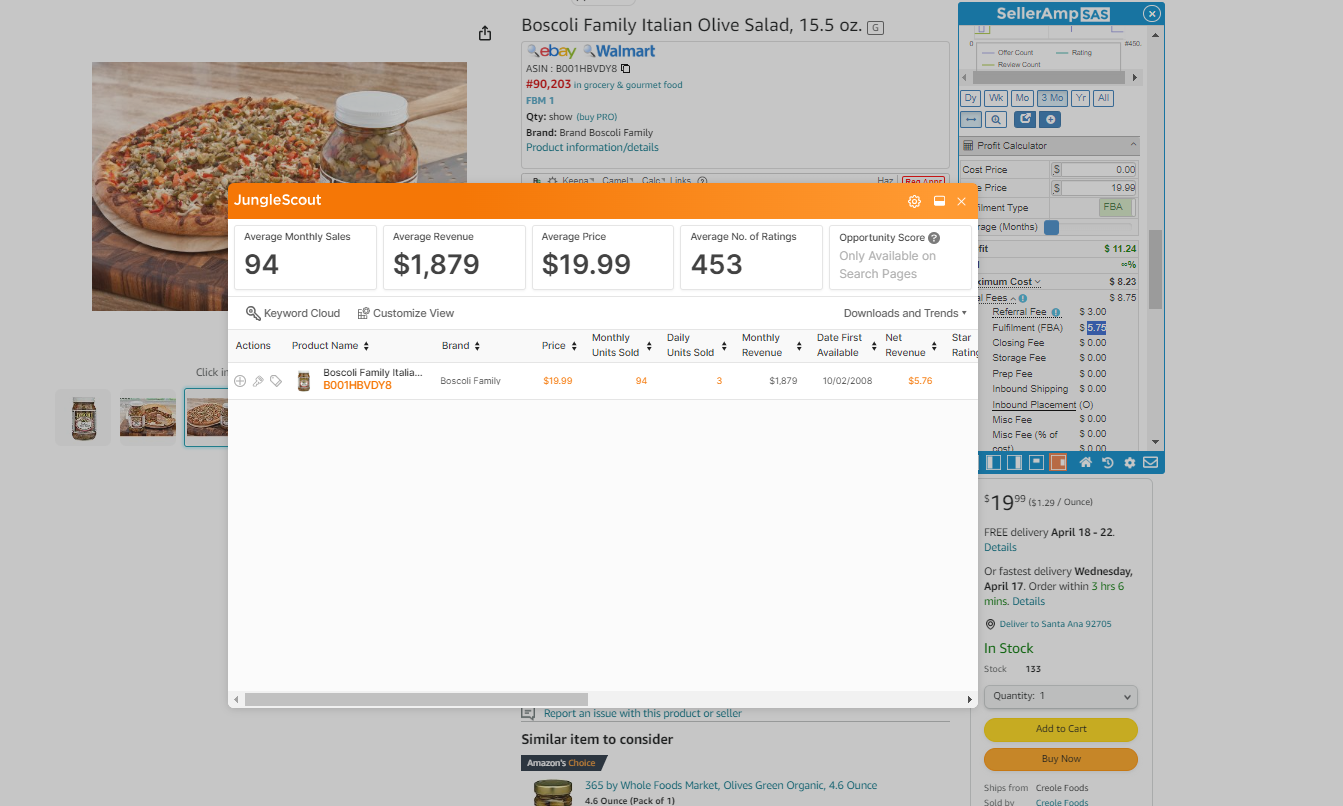Open SellerAmp history icon

click(x=1108, y=463)
